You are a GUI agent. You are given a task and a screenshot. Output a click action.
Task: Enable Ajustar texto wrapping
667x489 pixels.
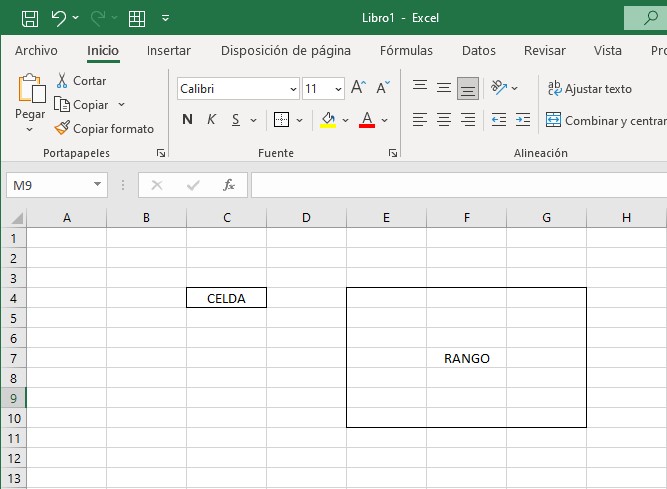click(x=590, y=88)
